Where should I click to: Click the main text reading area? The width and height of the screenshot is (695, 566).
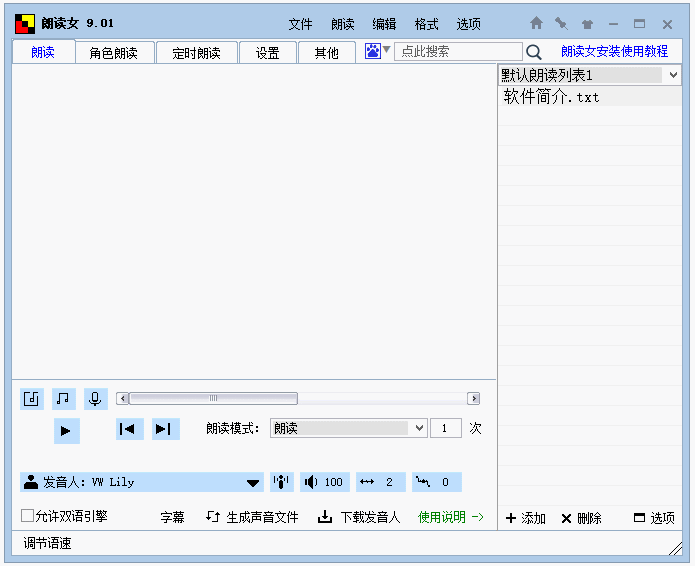254,222
